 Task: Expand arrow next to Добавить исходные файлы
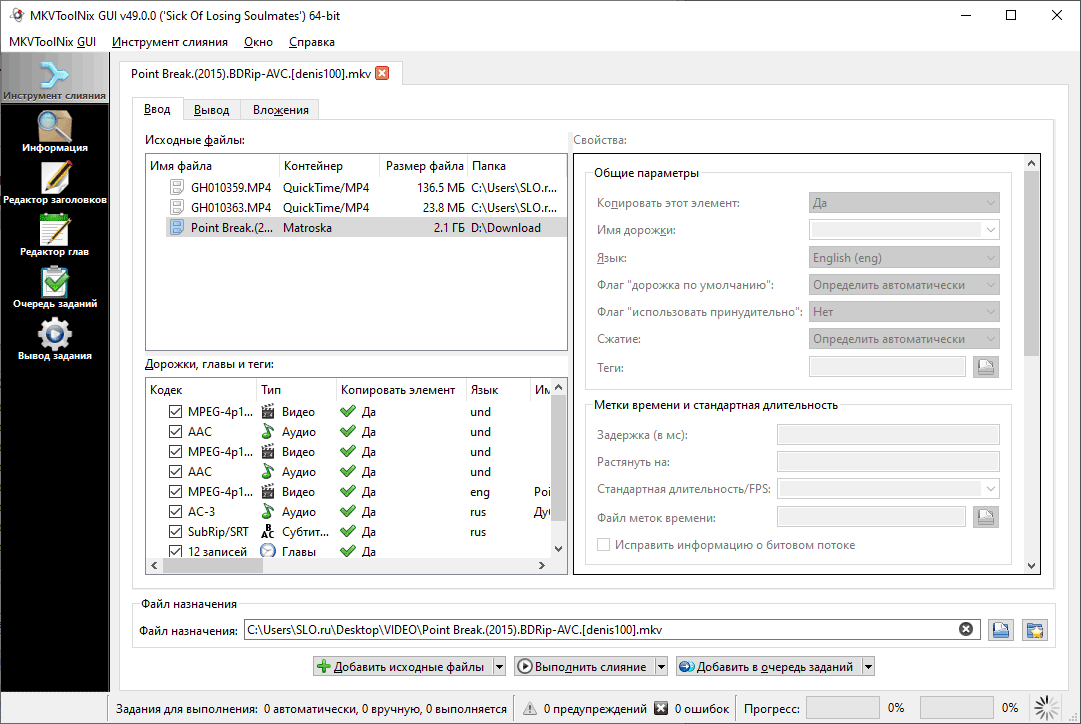pos(500,666)
